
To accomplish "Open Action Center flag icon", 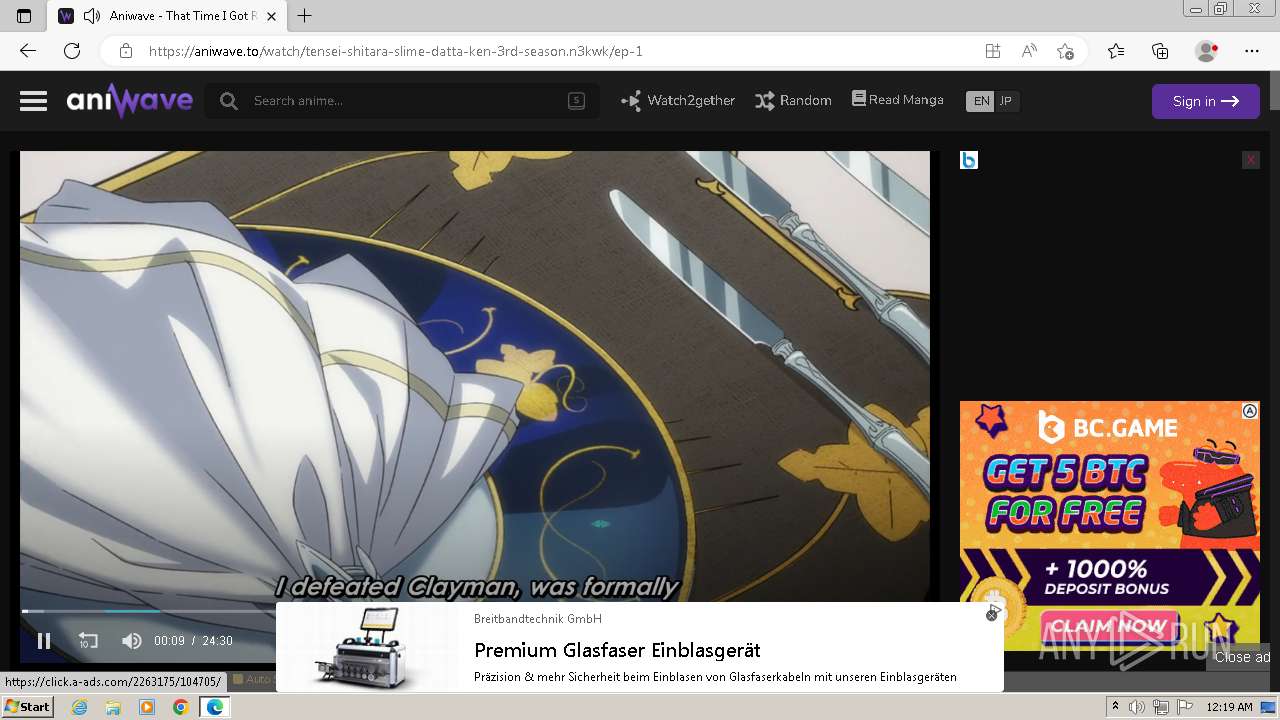I will 1184,707.
